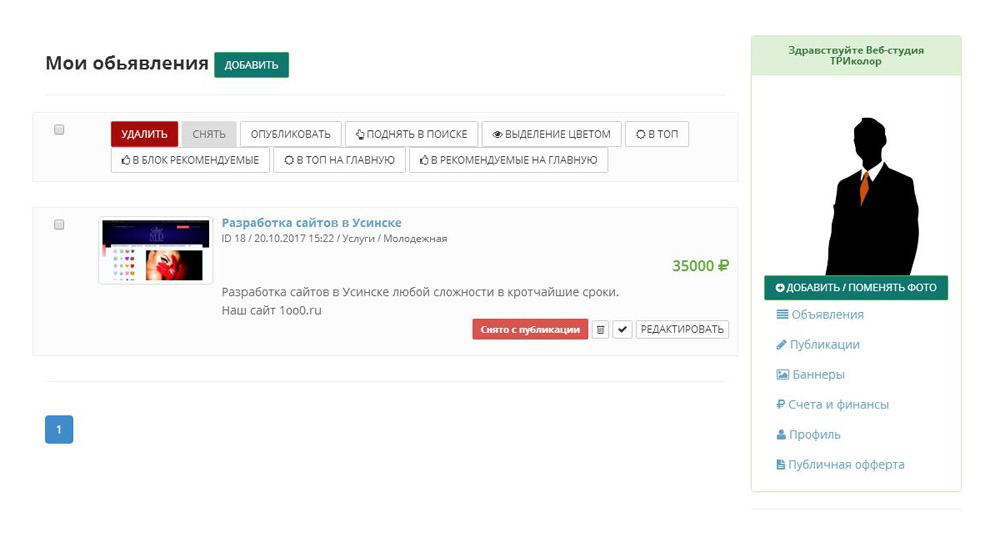
Task: Open Счета и финансы in the sidebar
Action: 832,405
